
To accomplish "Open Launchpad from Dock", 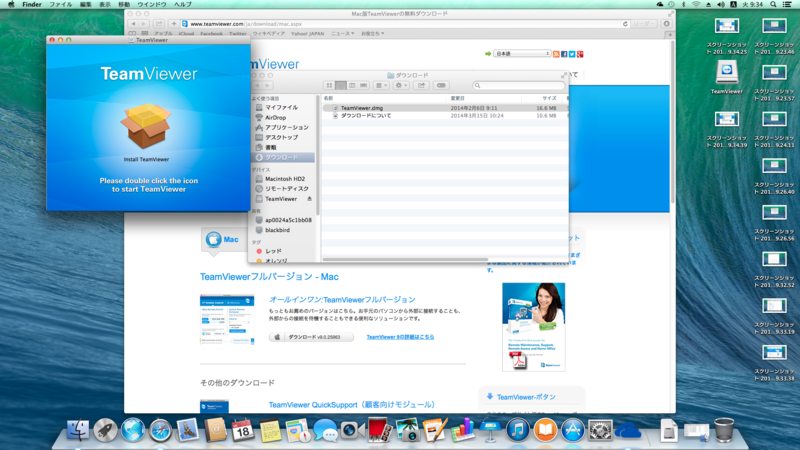I will point(105,430).
